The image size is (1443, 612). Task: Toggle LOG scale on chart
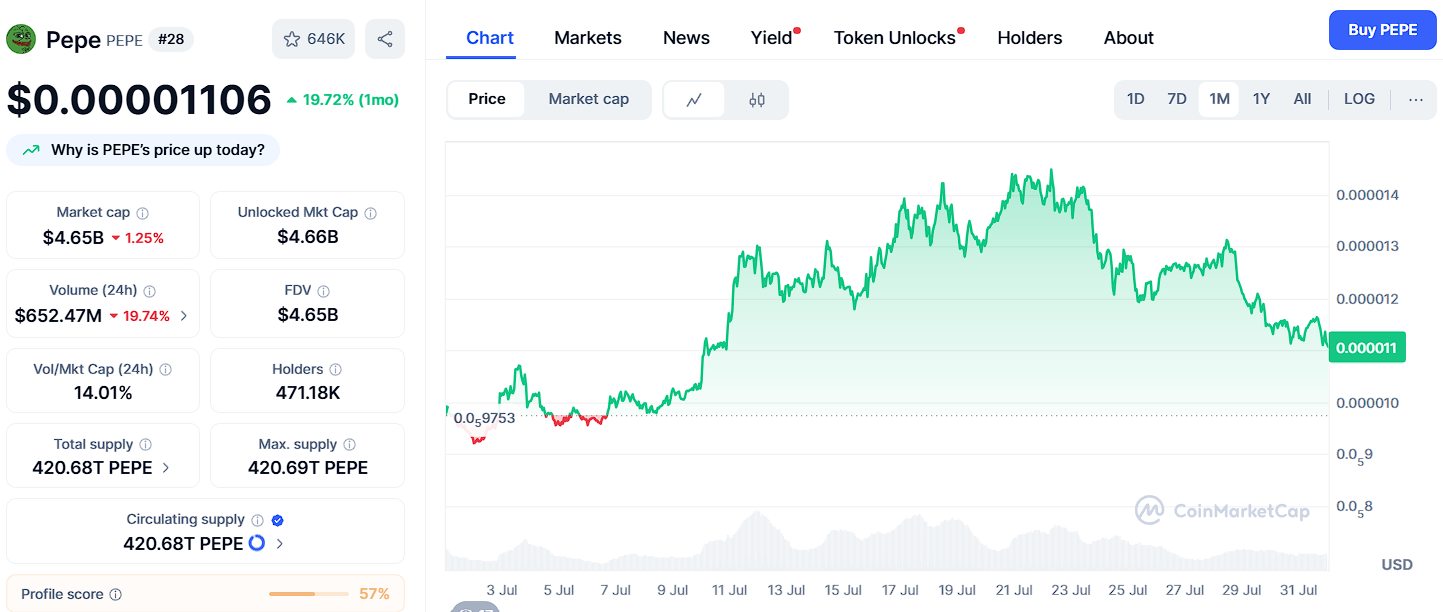coord(1359,99)
